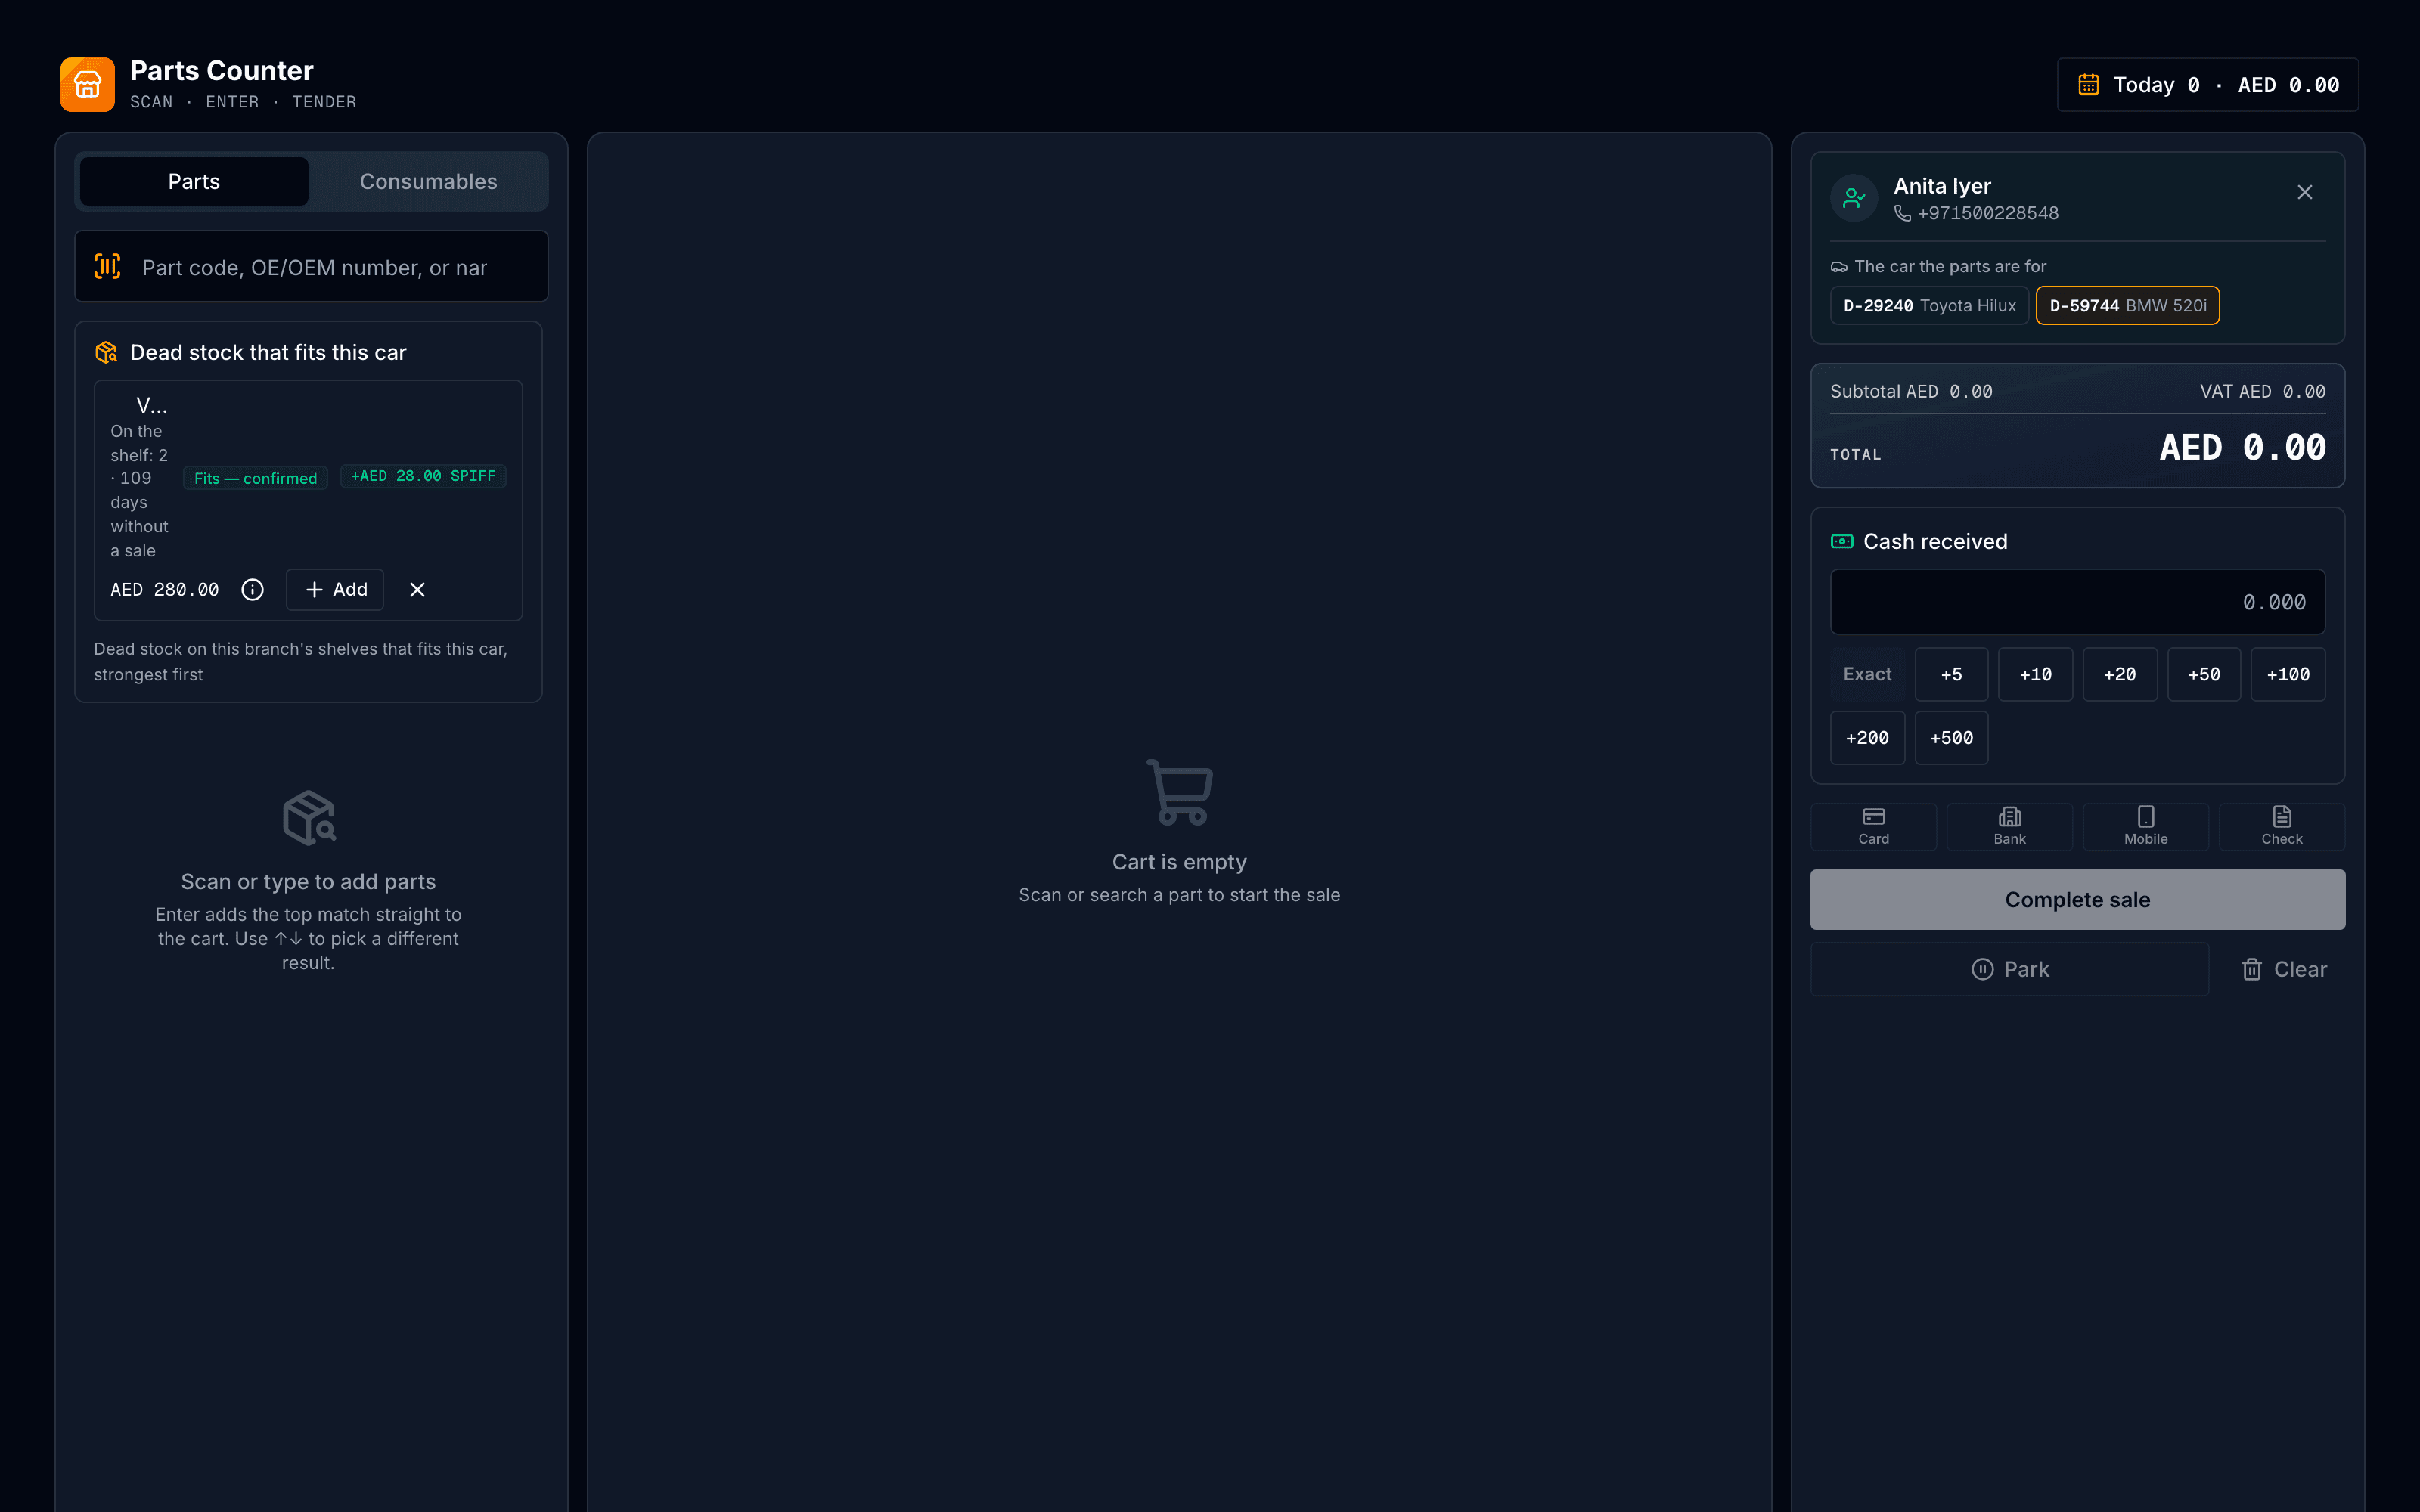
Task: Click the Parts Counter store logo icon
Action: click(x=87, y=84)
